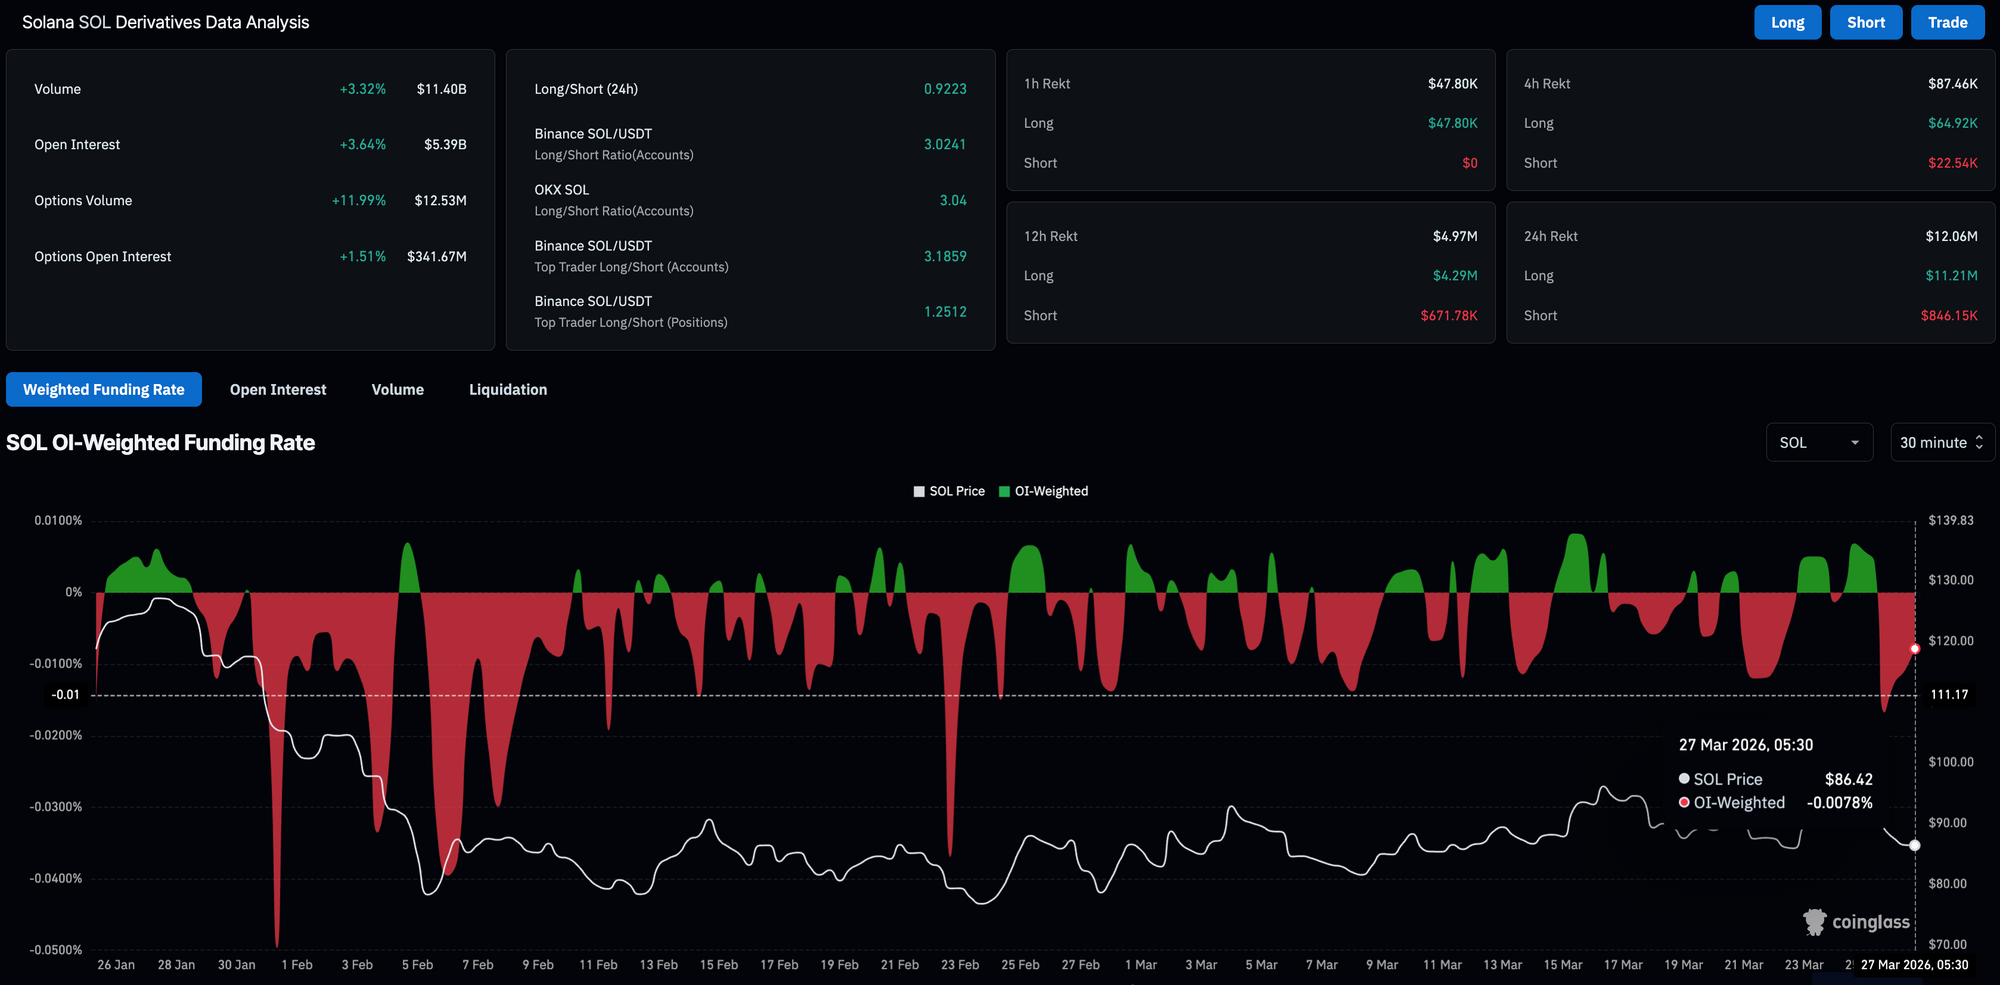The height and width of the screenshot is (985, 2000).
Task: Open the Liquidation tab
Action: 508,390
